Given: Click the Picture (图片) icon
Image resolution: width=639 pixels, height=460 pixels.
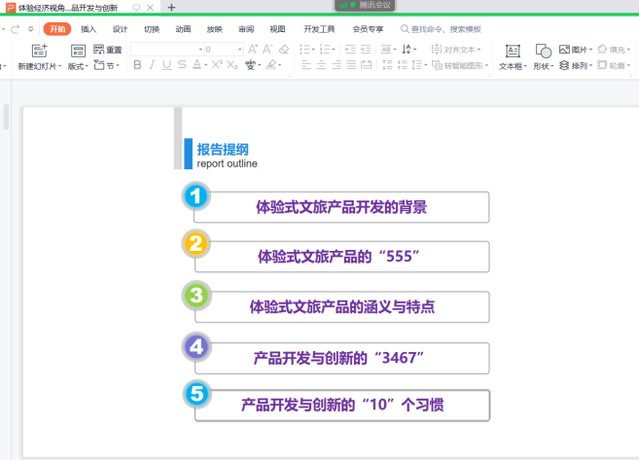Looking at the screenshot, I should tap(566, 49).
